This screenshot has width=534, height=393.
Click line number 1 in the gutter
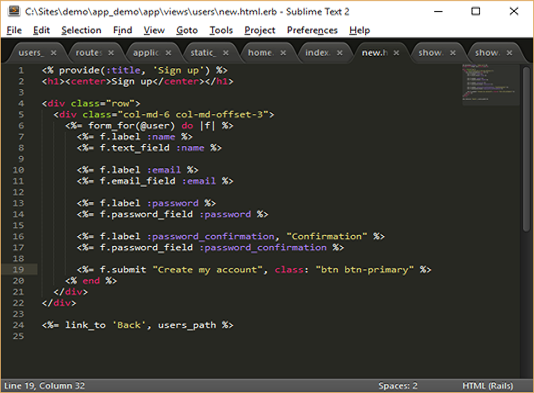21,70
